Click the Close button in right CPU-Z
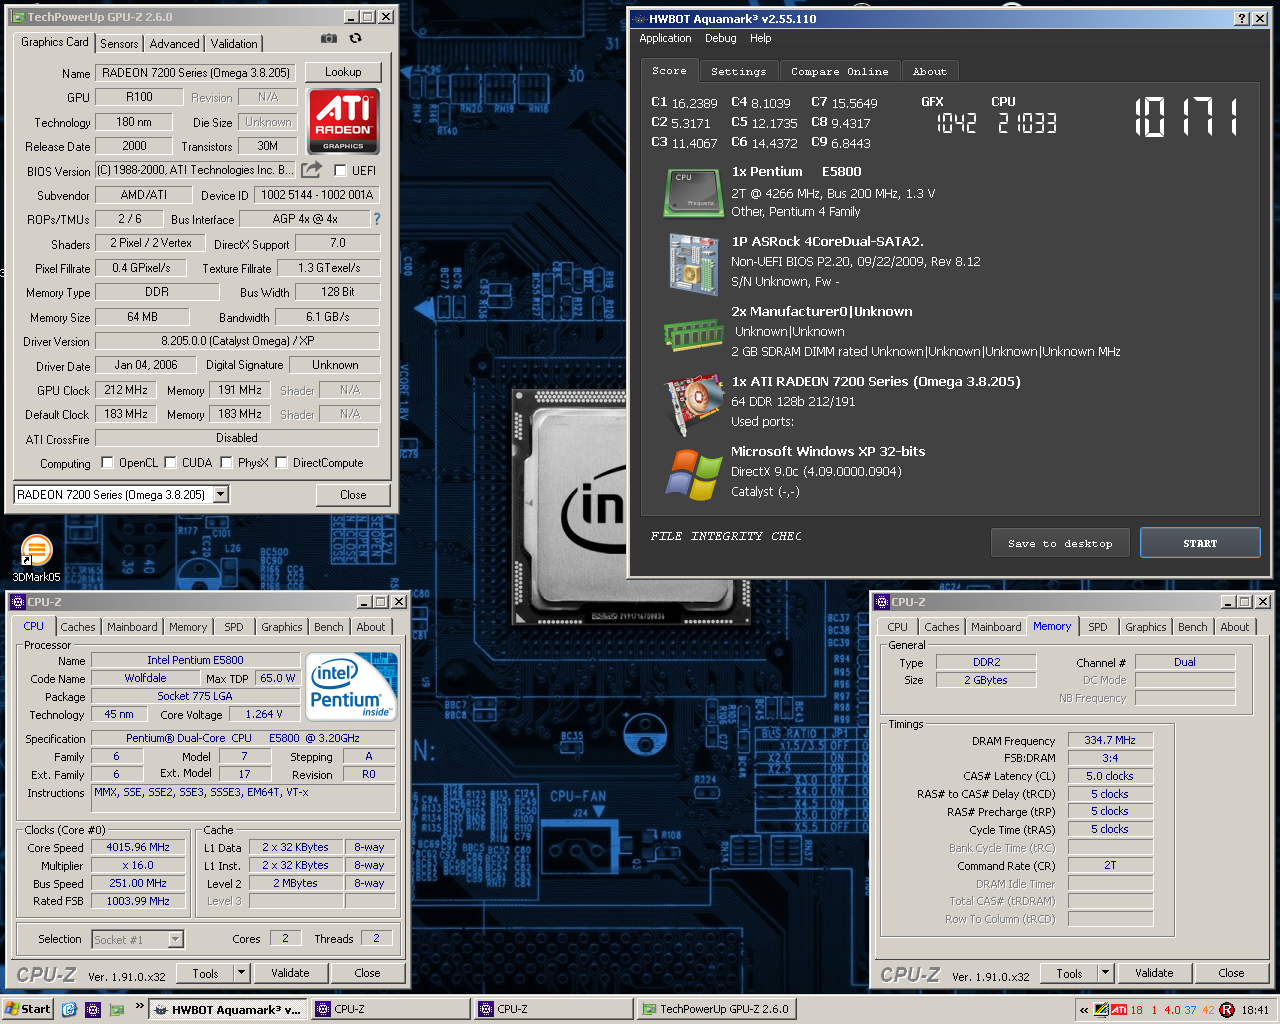Image resolution: width=1280 pixels, height=1024 pixels. [x=1231, y=973]
